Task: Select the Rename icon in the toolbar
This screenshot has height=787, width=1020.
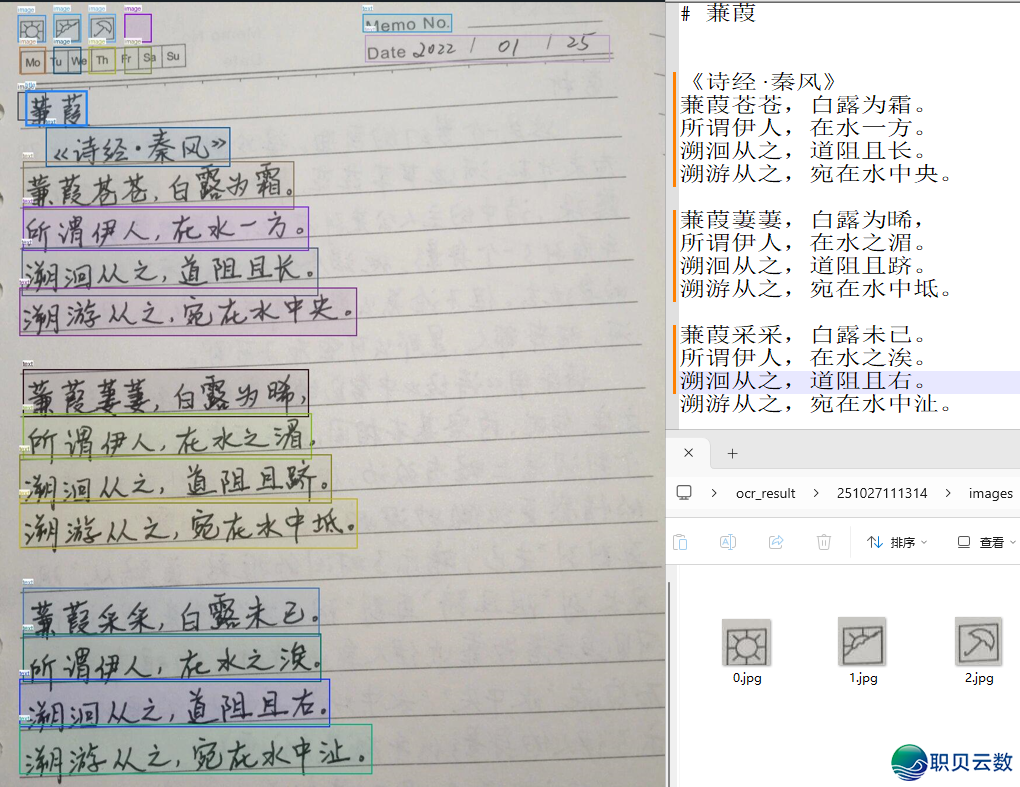Action: coord(727,541)
